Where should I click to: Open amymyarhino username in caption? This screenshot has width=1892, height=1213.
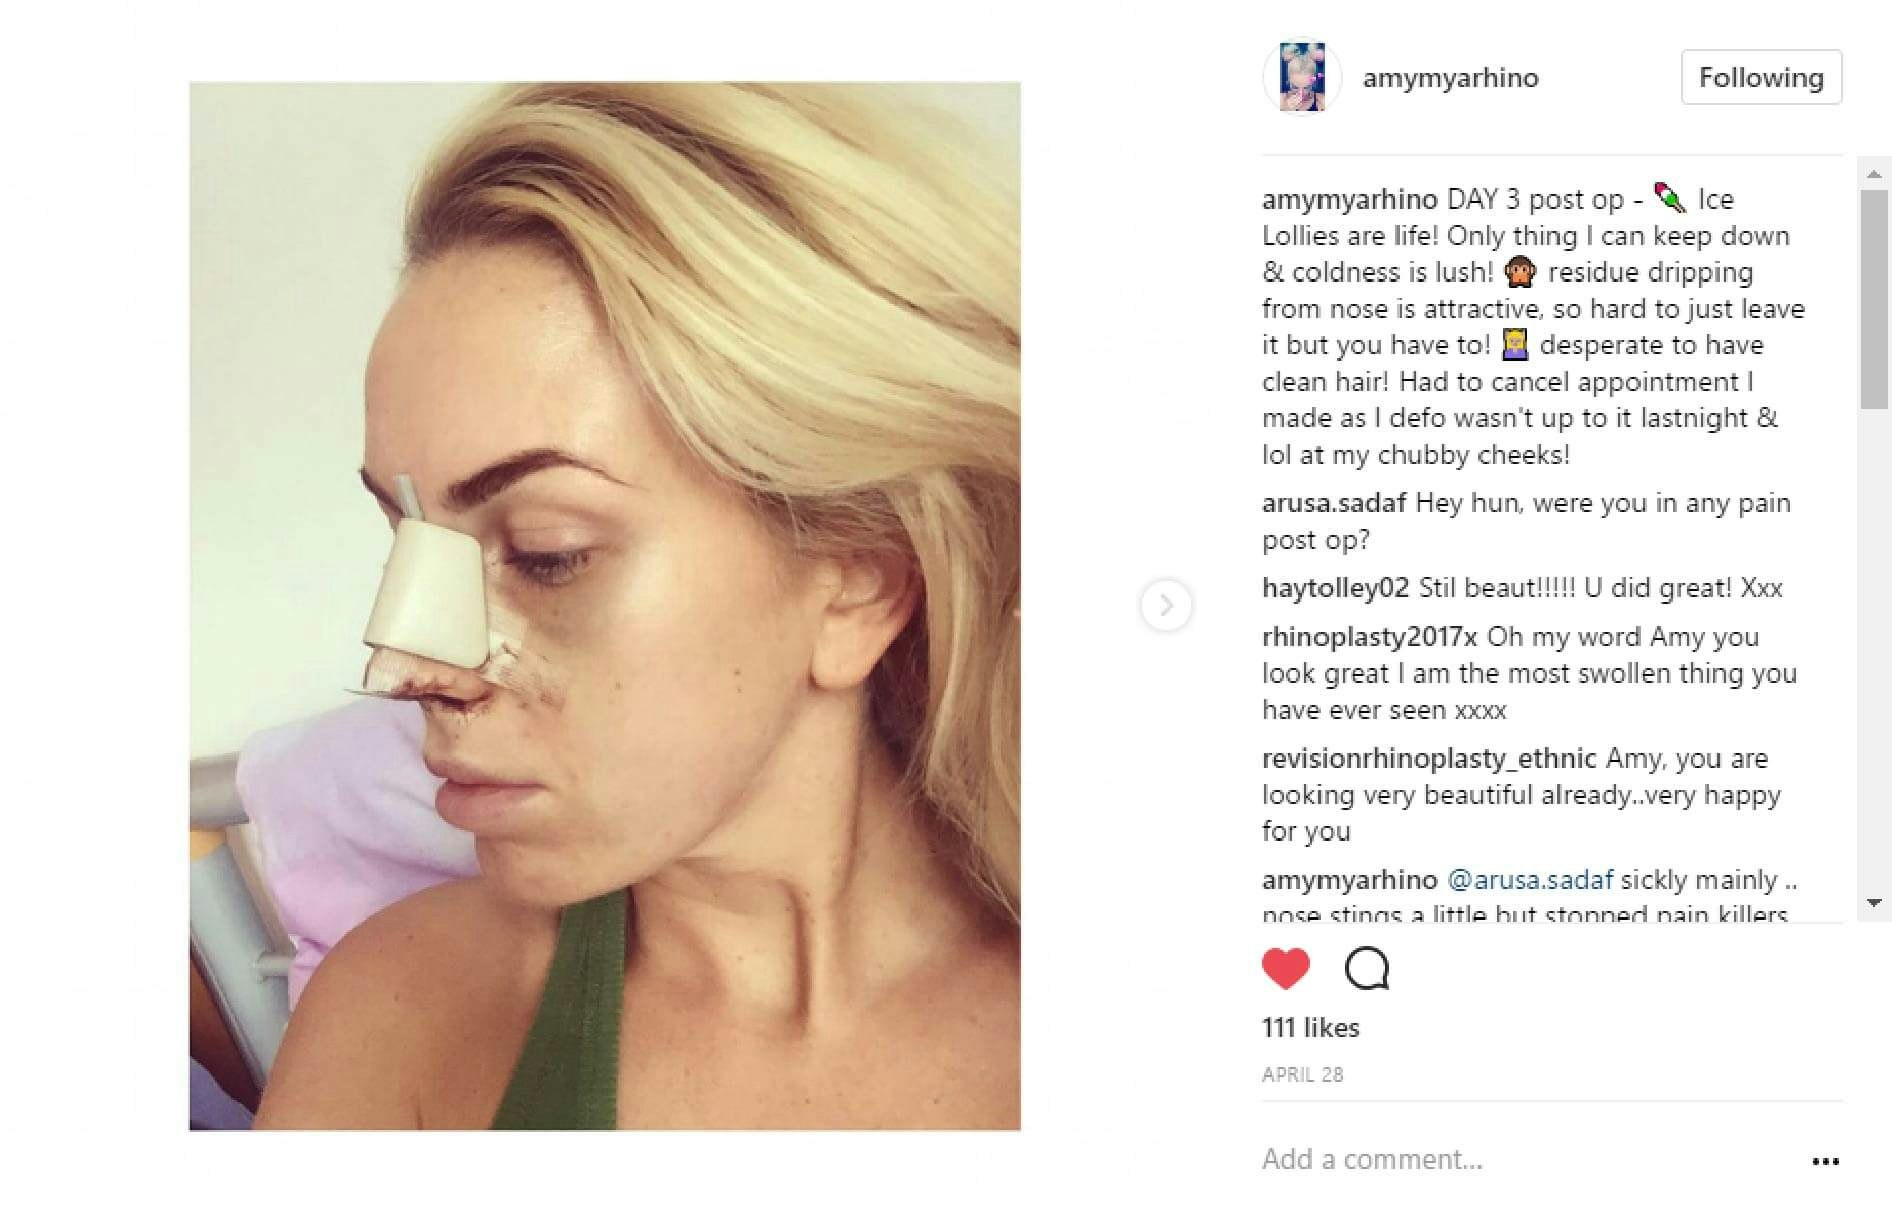coord(1349,199)
